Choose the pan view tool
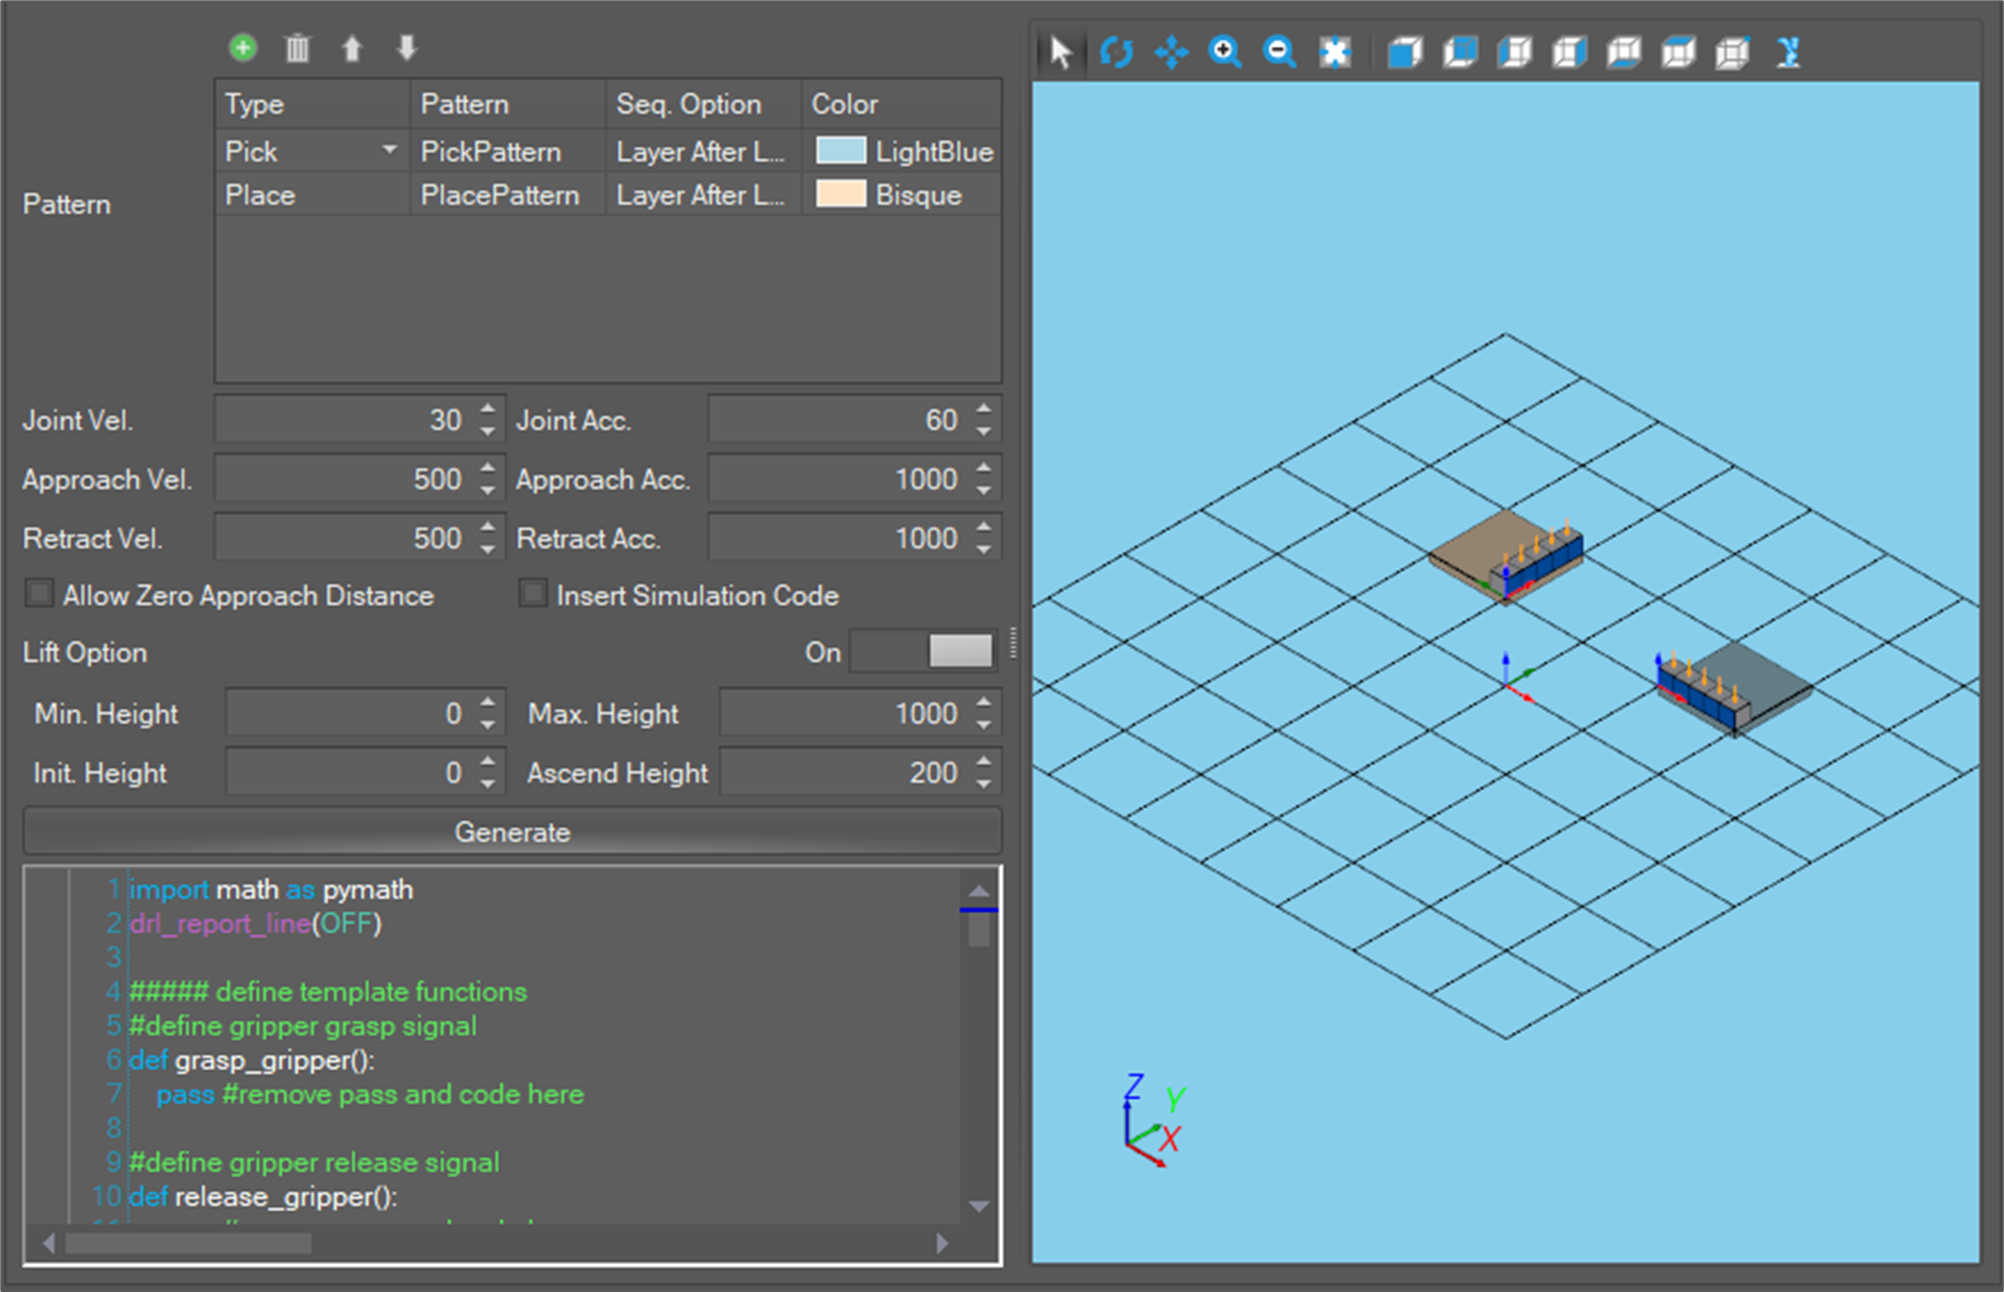The height and width of the screenshot is (1292, 2004). click(x=1172, y=52)
